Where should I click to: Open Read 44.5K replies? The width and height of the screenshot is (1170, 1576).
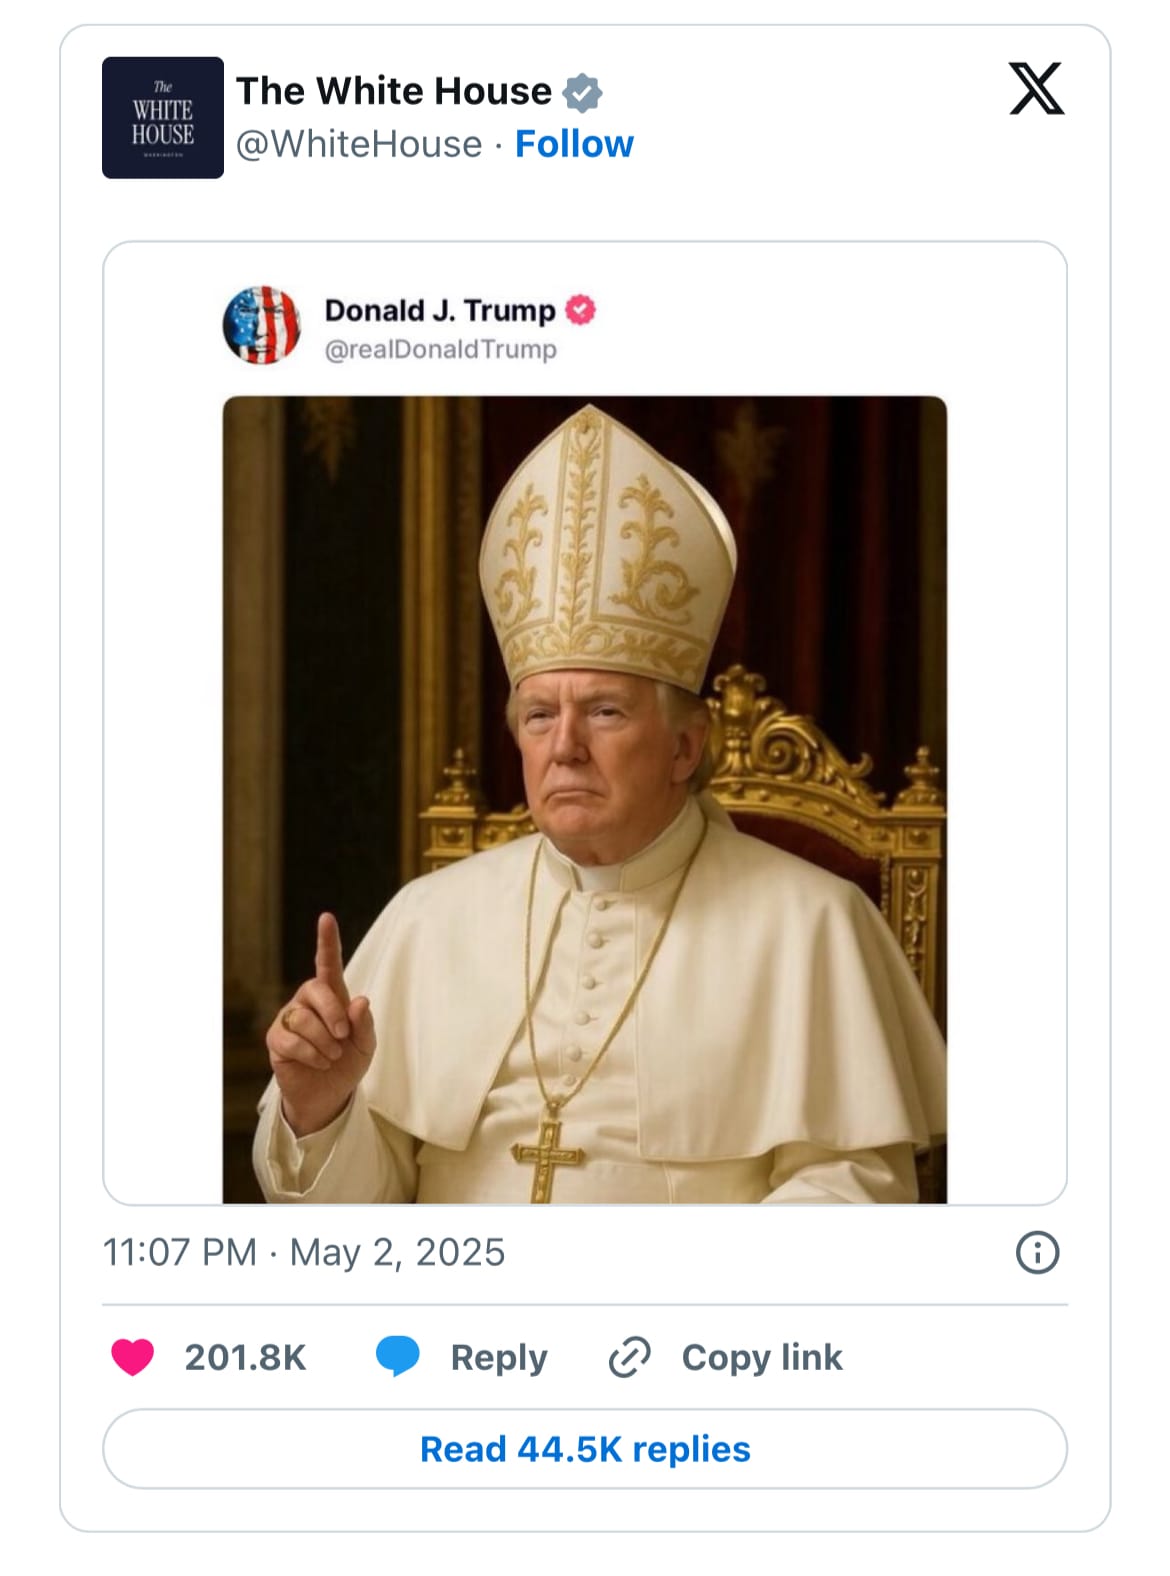585,1449
